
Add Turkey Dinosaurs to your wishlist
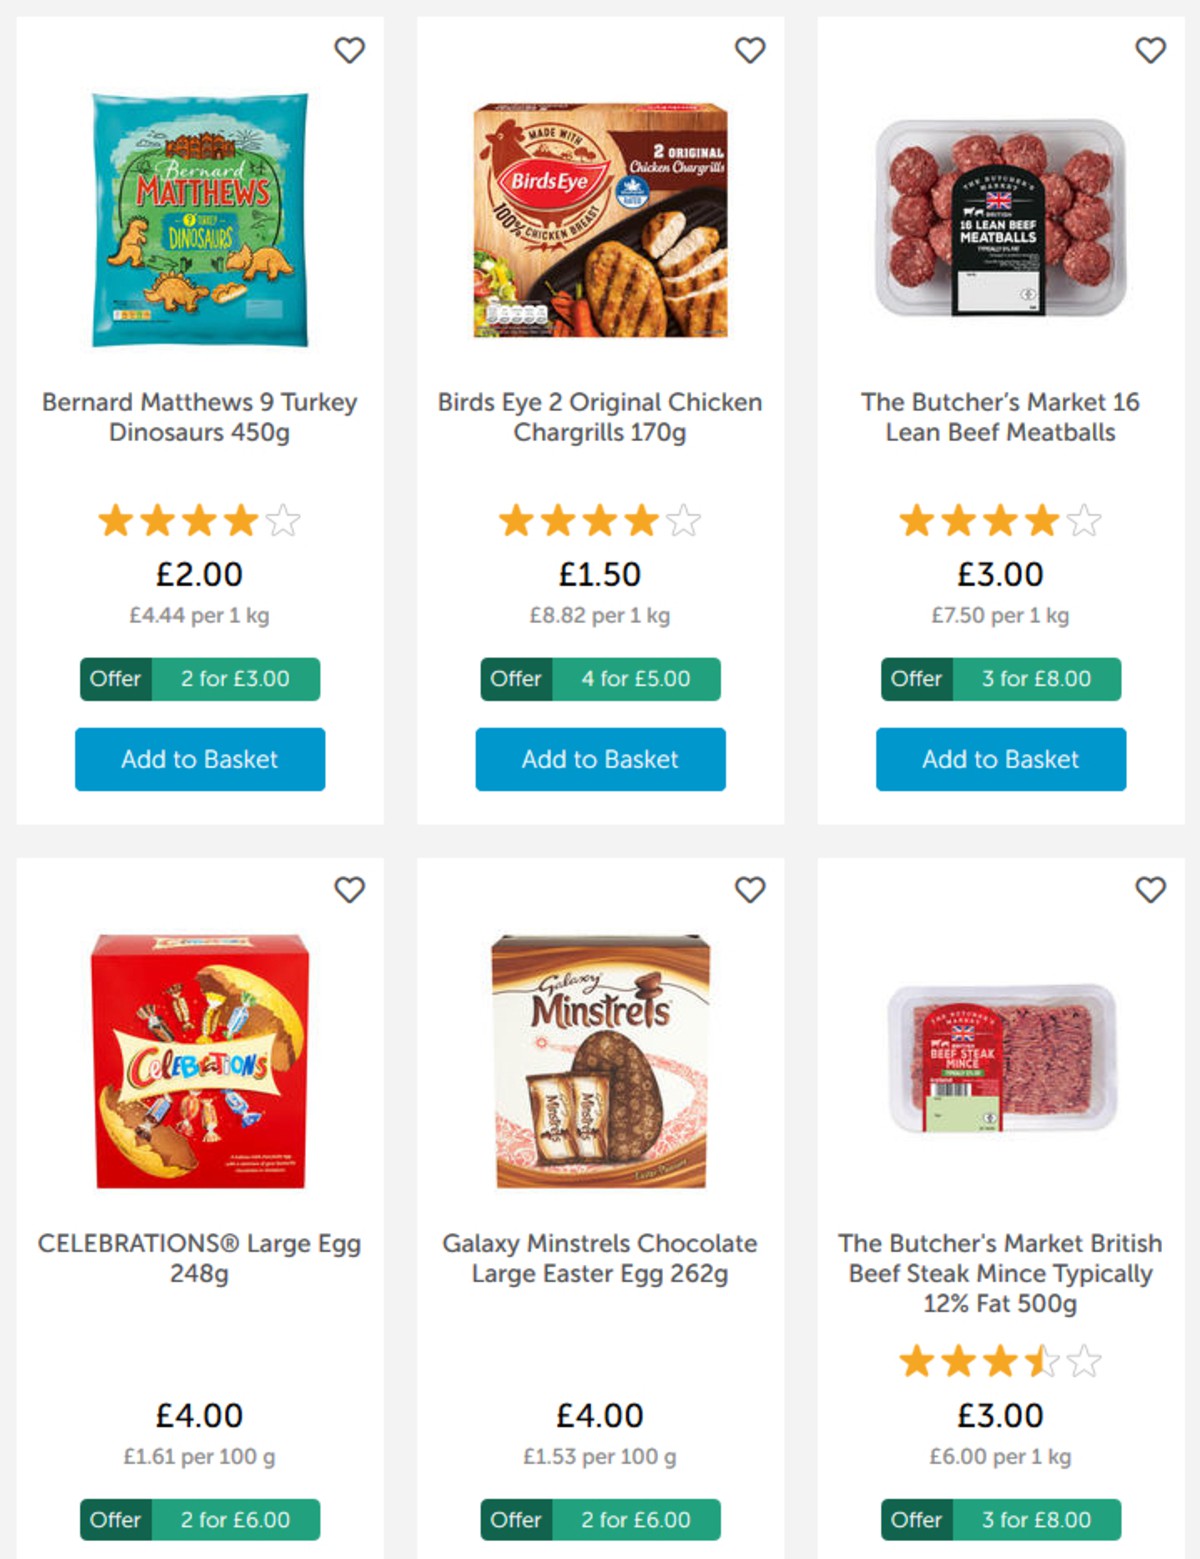pos(350,50)
